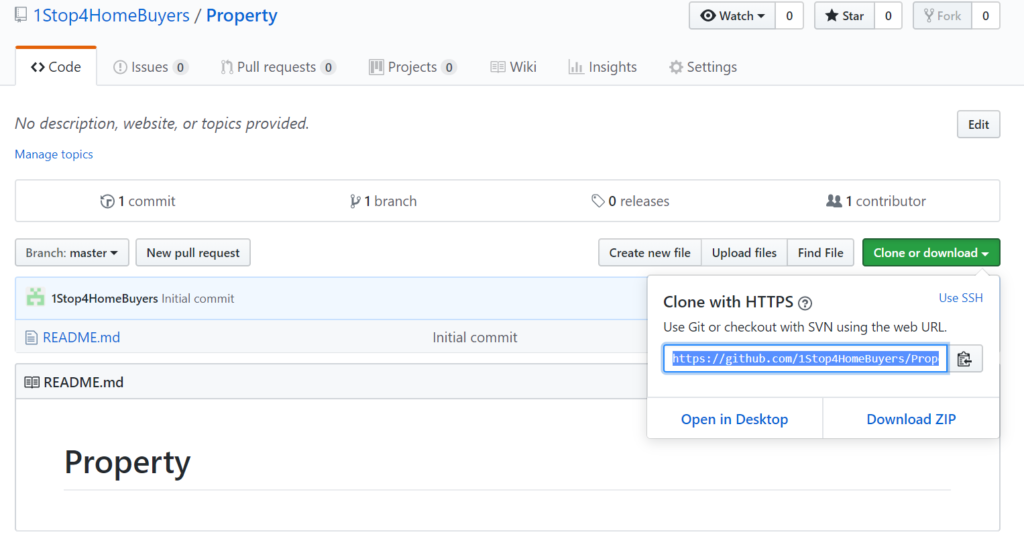Image resolution: width=1024 pixels, height=549 pixels.
Task: View the 1 commit history link
Action: (x=138, y=201)
